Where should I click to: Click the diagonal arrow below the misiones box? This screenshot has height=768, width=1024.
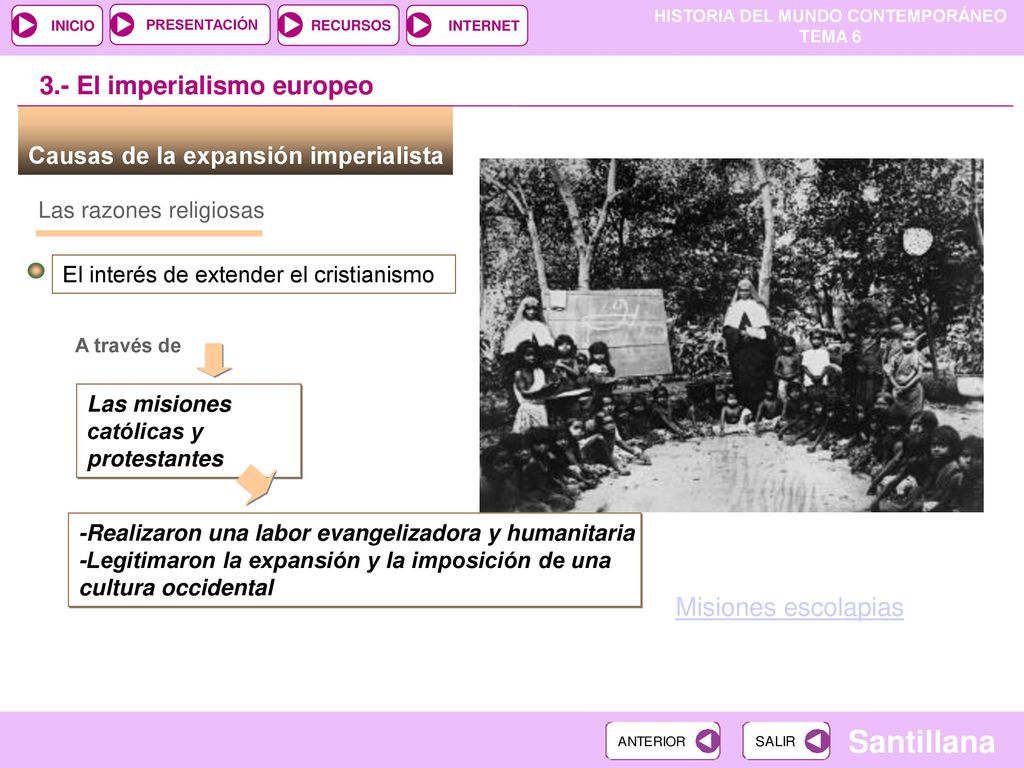pos(257,485)
